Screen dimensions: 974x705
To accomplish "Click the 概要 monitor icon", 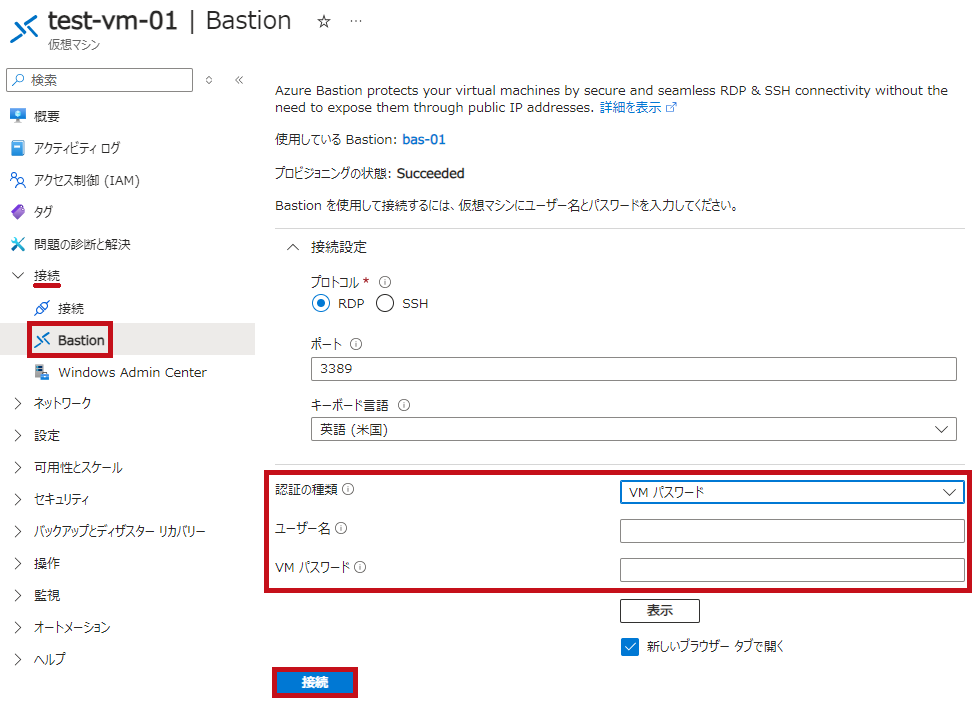I will click(18, 116).
